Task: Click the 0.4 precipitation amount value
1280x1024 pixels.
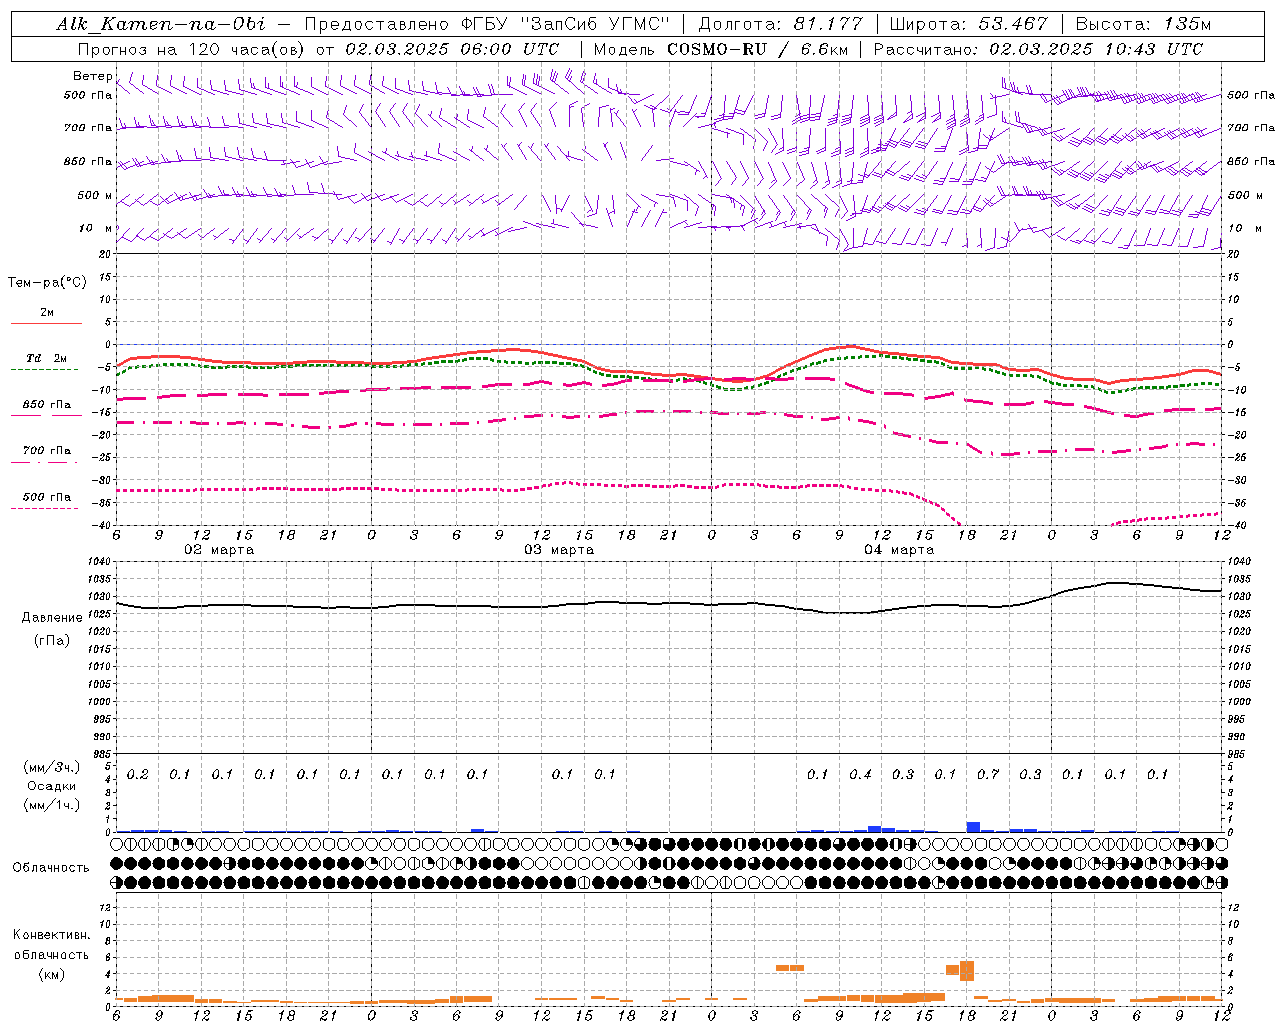Action: coord(860,775)
